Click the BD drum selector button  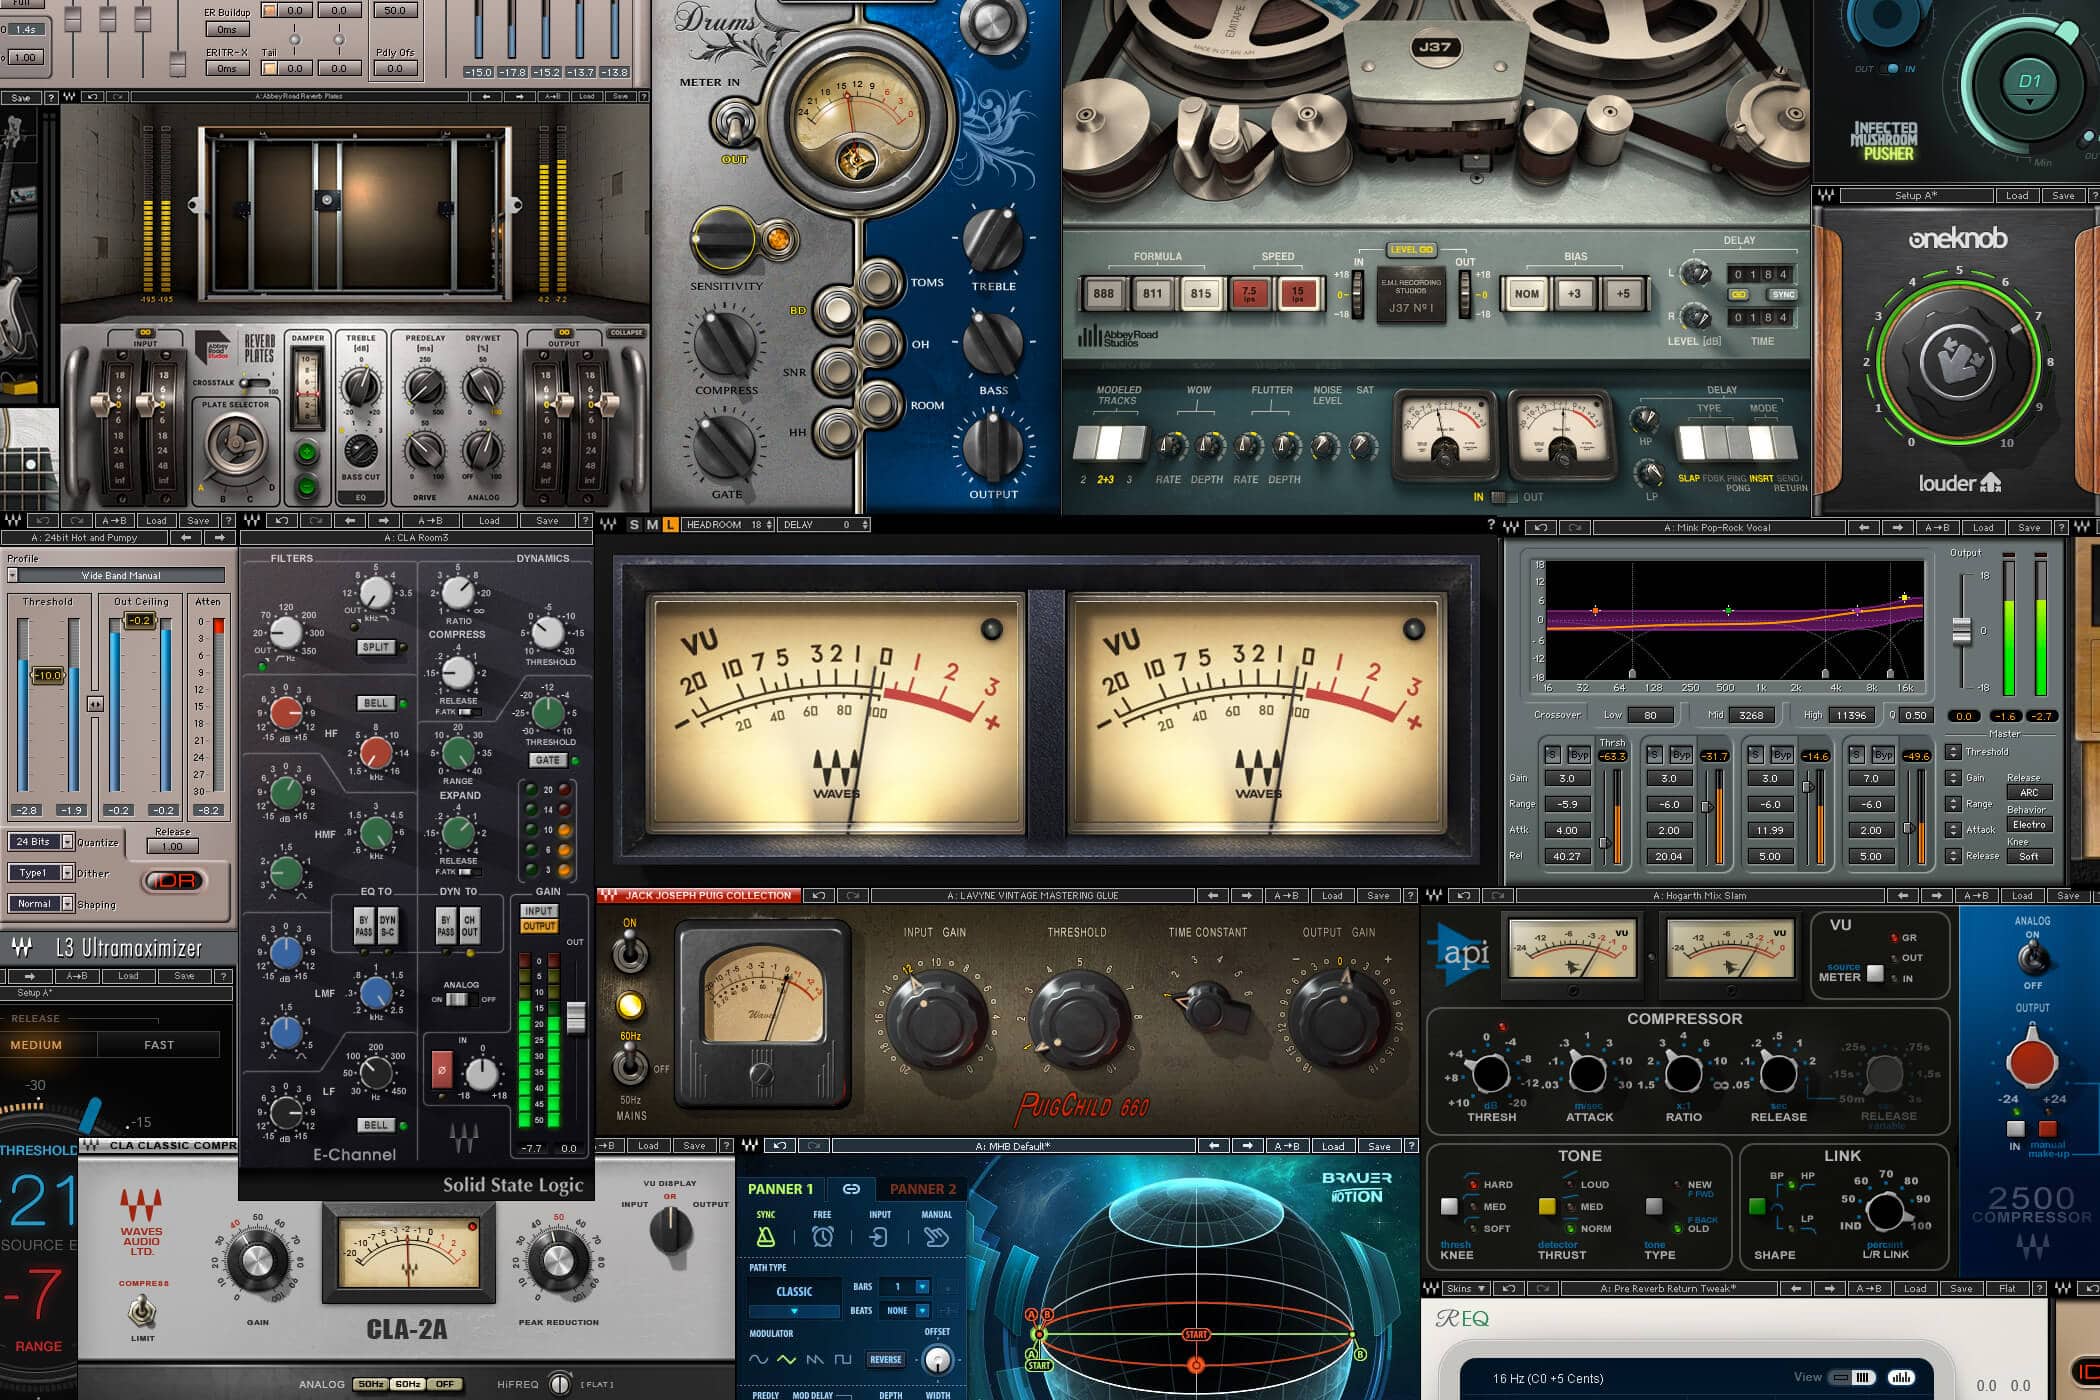(x=836, y=310)
